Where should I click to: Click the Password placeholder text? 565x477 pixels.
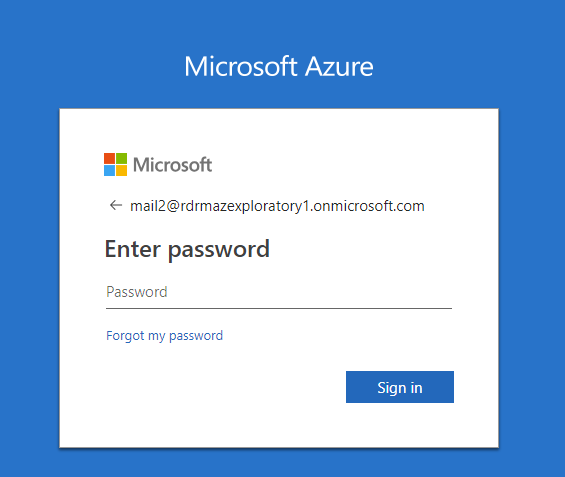(x=137, y=292)
